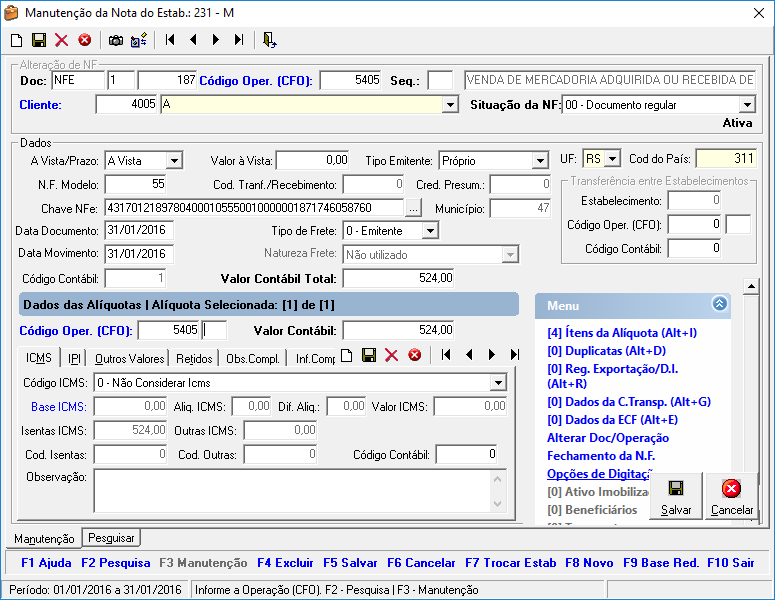Click the floppy disk save icon in top toolbar

(x=39, y=40)
